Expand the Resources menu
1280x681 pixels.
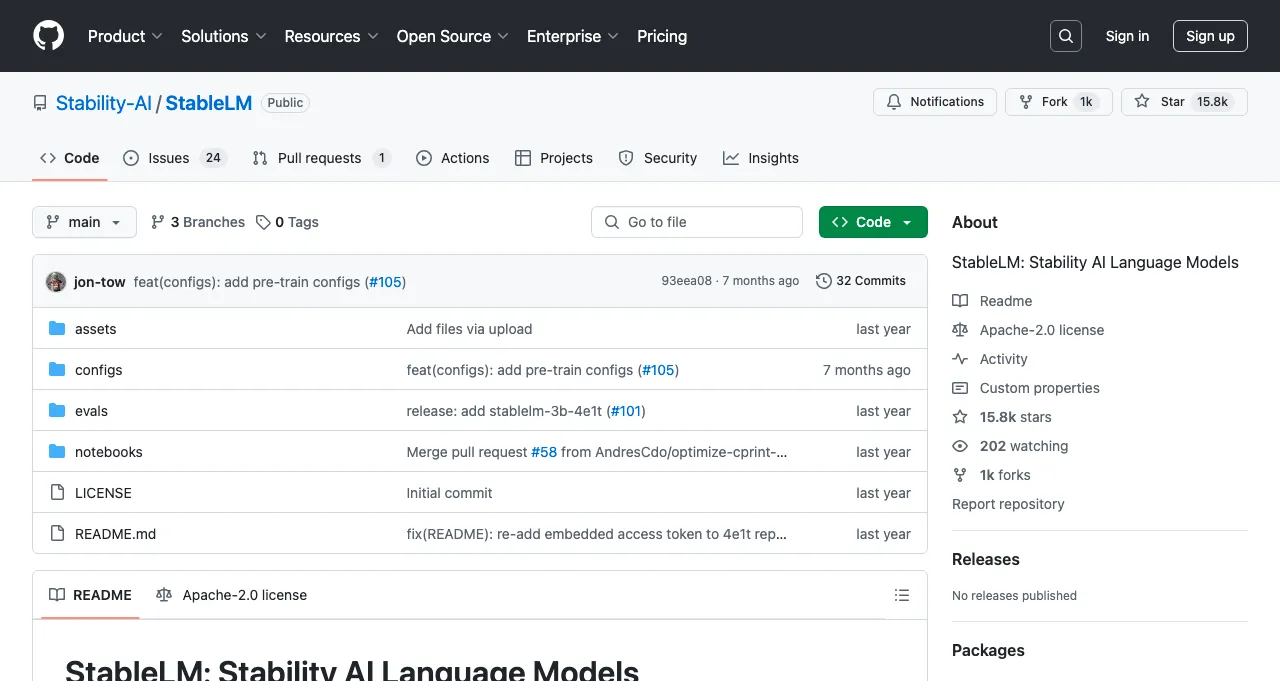tap(331, 36)
